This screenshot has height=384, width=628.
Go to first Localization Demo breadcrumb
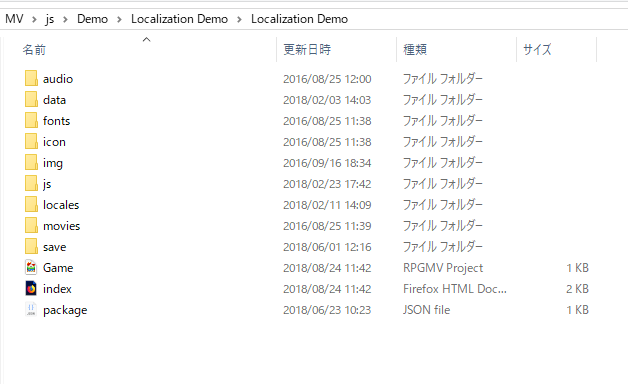click(179, 19)
